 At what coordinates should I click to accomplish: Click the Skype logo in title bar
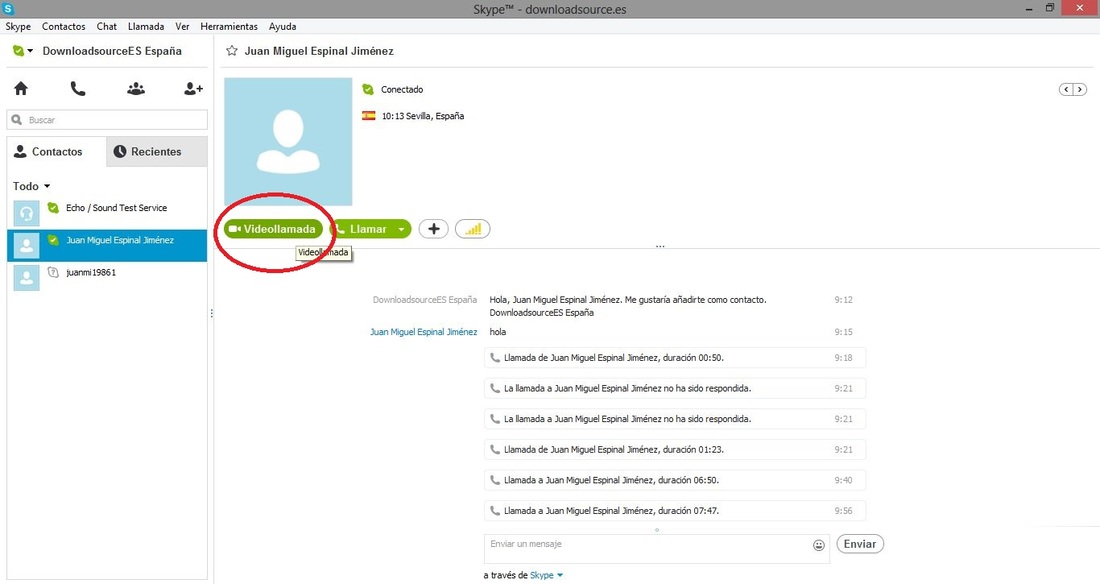8,8
